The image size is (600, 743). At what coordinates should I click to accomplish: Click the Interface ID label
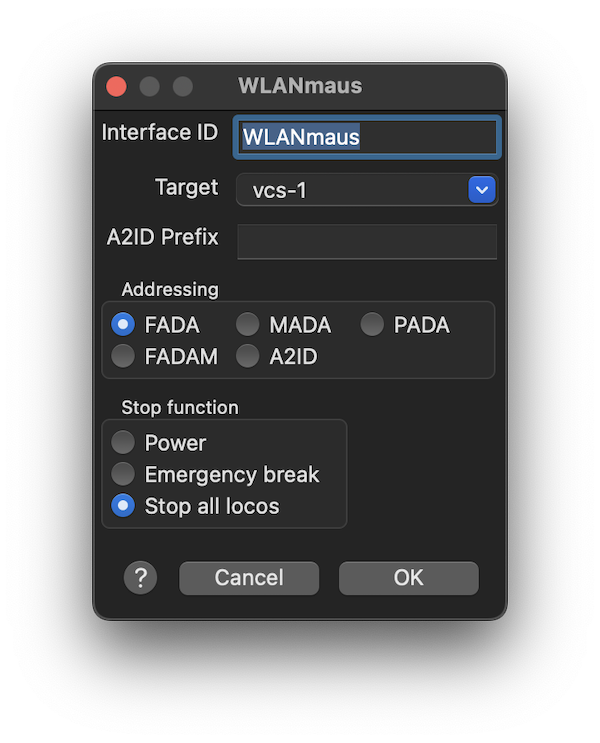pyautogui.click(x=160, y=132)
